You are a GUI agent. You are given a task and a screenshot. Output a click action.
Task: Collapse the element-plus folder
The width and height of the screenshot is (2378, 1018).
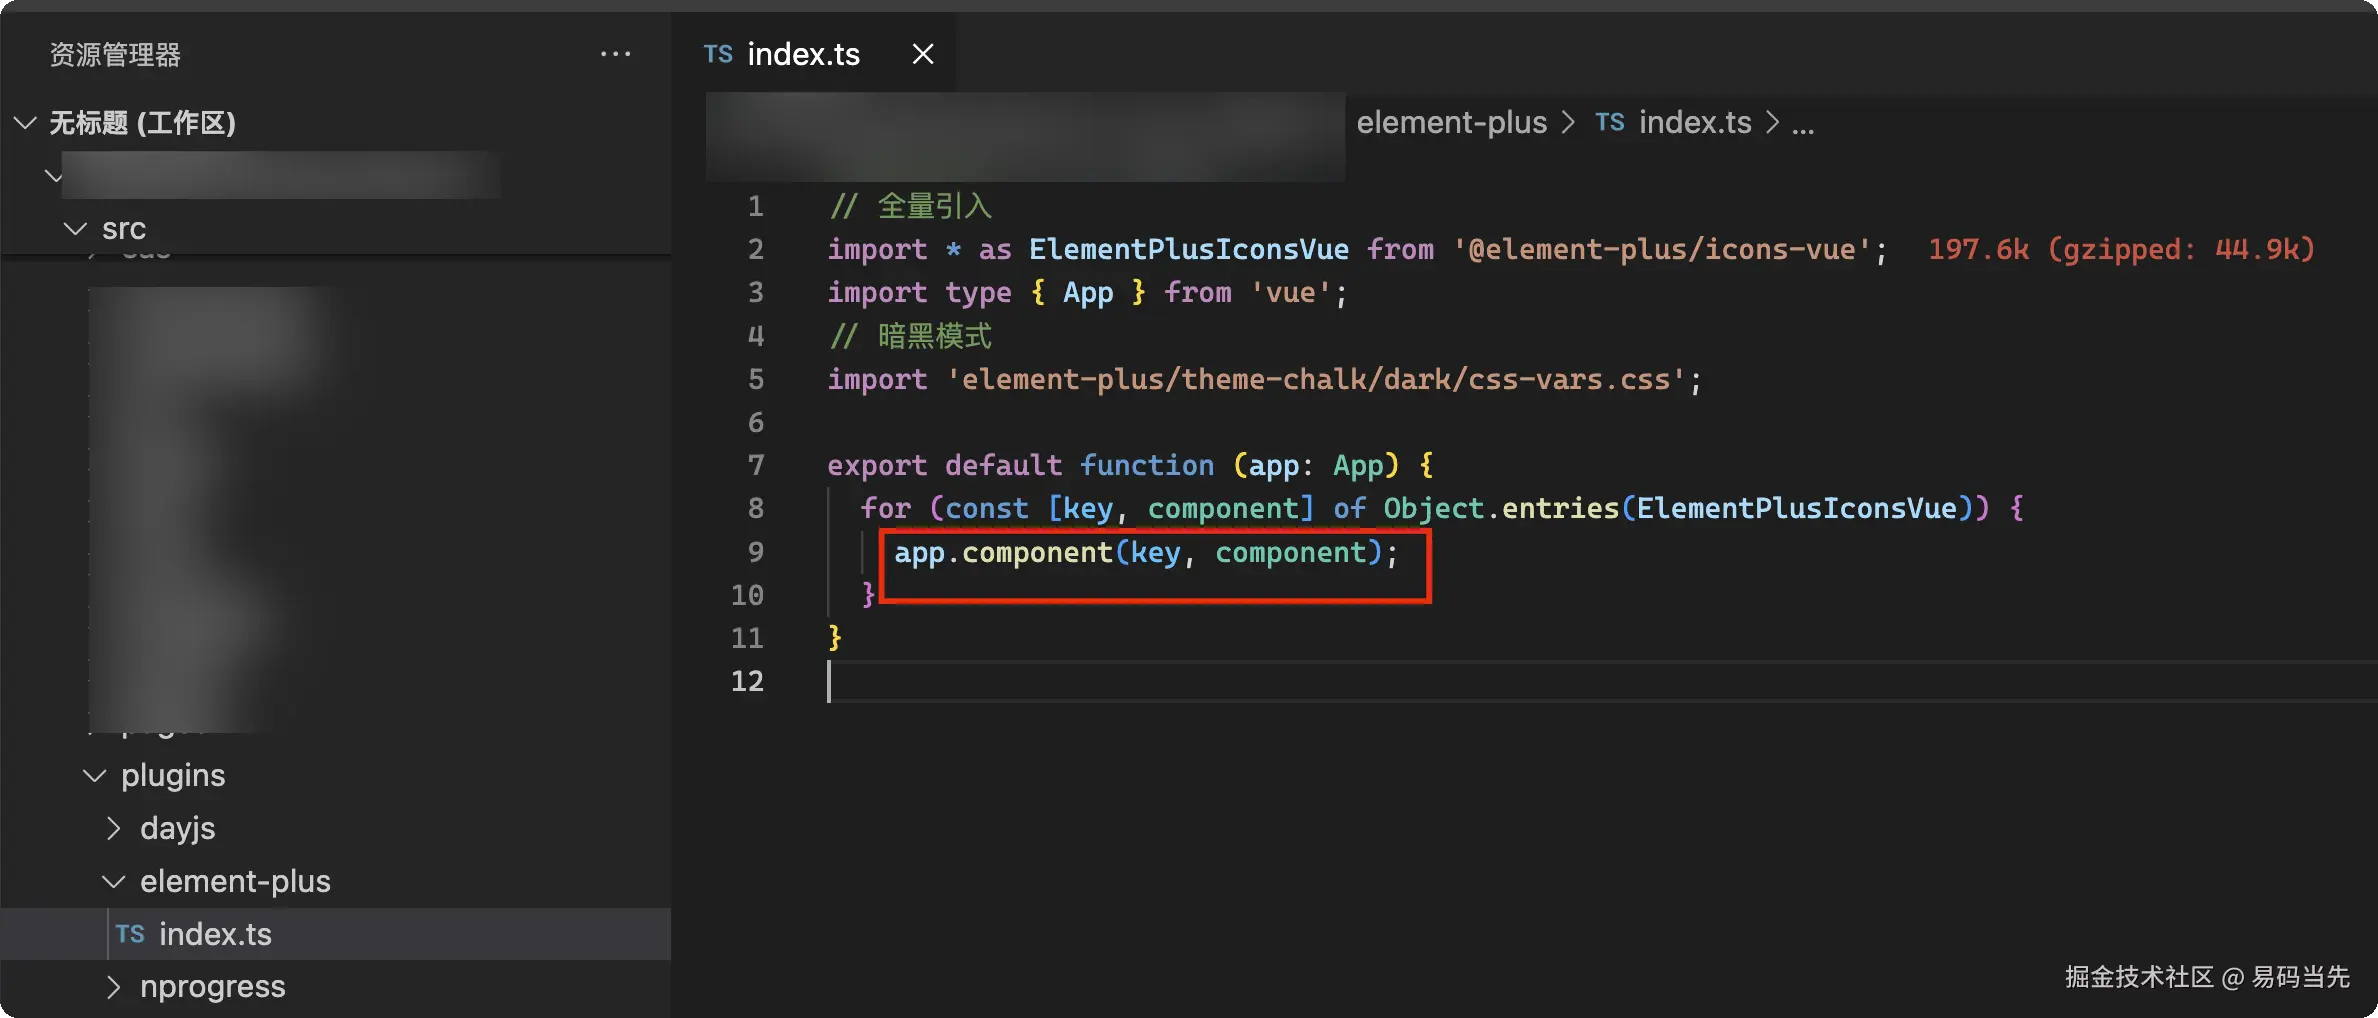point(114,882)
